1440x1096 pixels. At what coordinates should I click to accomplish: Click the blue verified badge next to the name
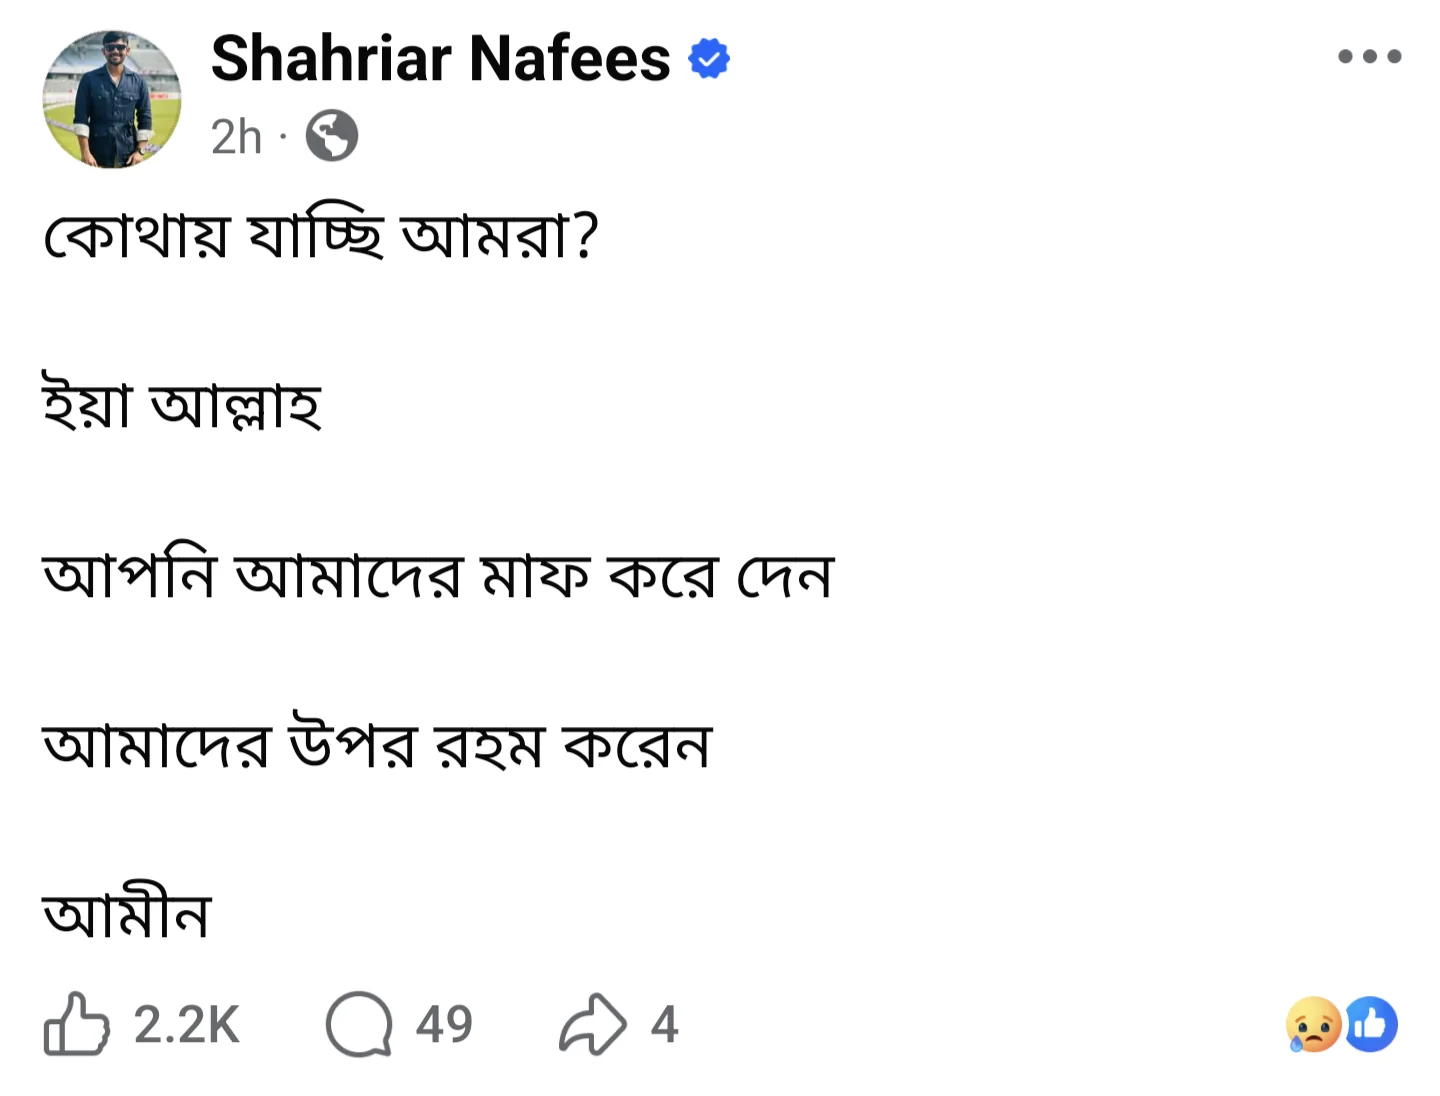(x=708, y=58)
